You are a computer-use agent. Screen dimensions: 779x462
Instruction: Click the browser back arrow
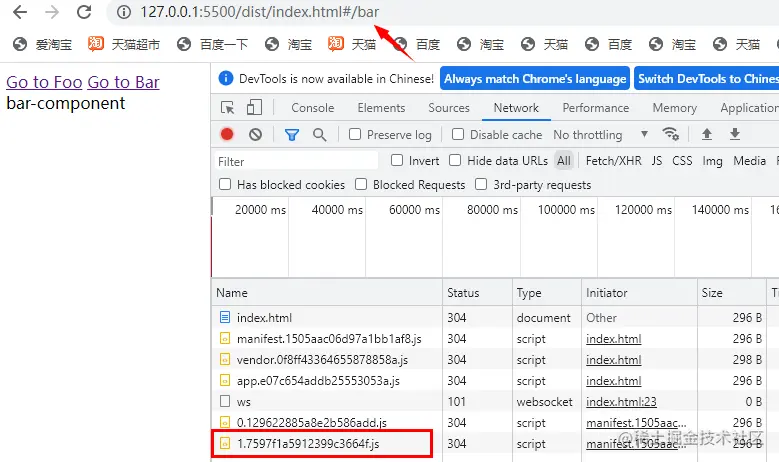(x=20, y=12)
